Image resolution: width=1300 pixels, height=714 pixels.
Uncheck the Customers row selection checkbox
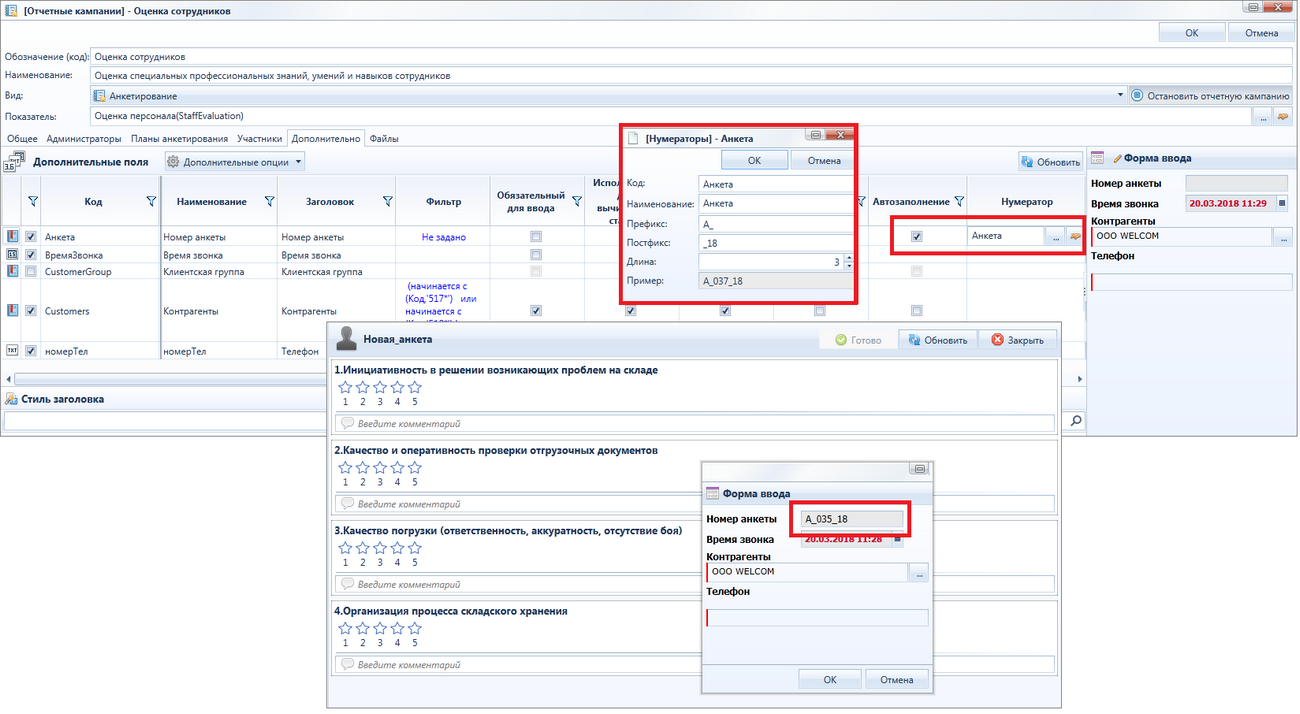[x=31, y=311]
